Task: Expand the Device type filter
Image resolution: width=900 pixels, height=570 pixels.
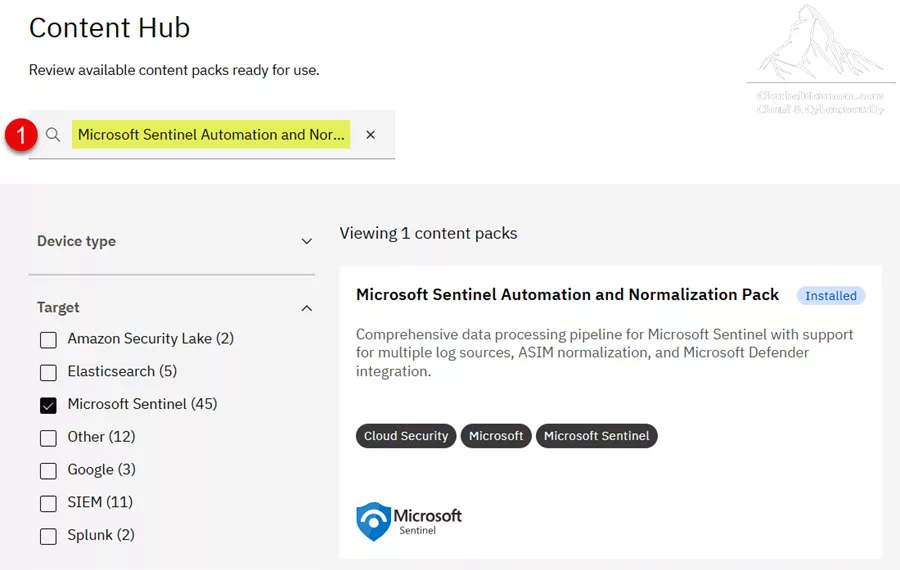Action: (x=307, y=241)
